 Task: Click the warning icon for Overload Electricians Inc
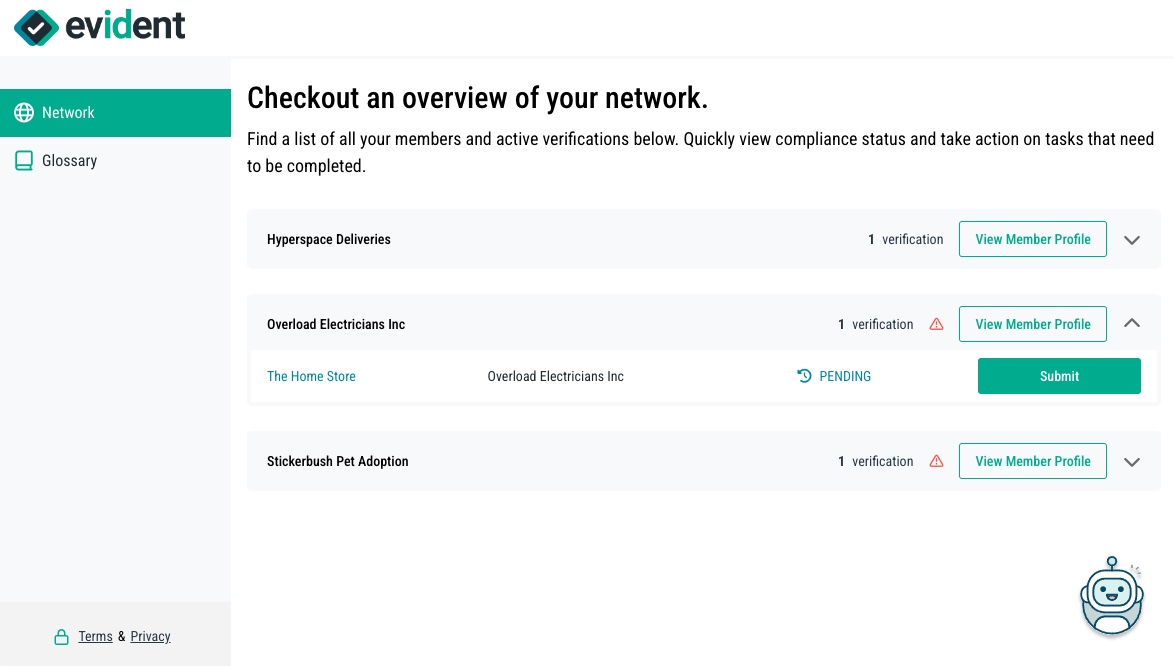[x=936, y=324]
